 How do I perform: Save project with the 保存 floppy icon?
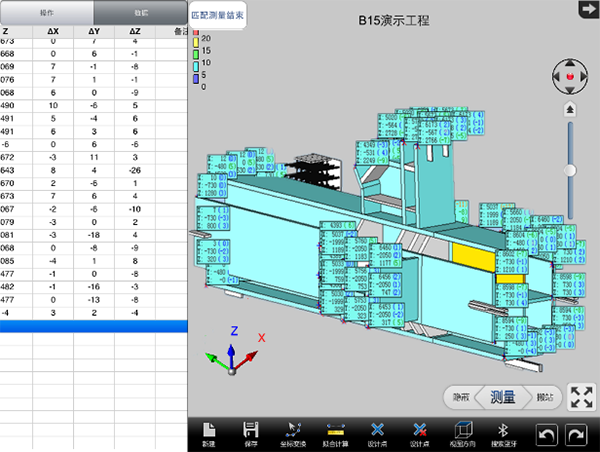251,434
